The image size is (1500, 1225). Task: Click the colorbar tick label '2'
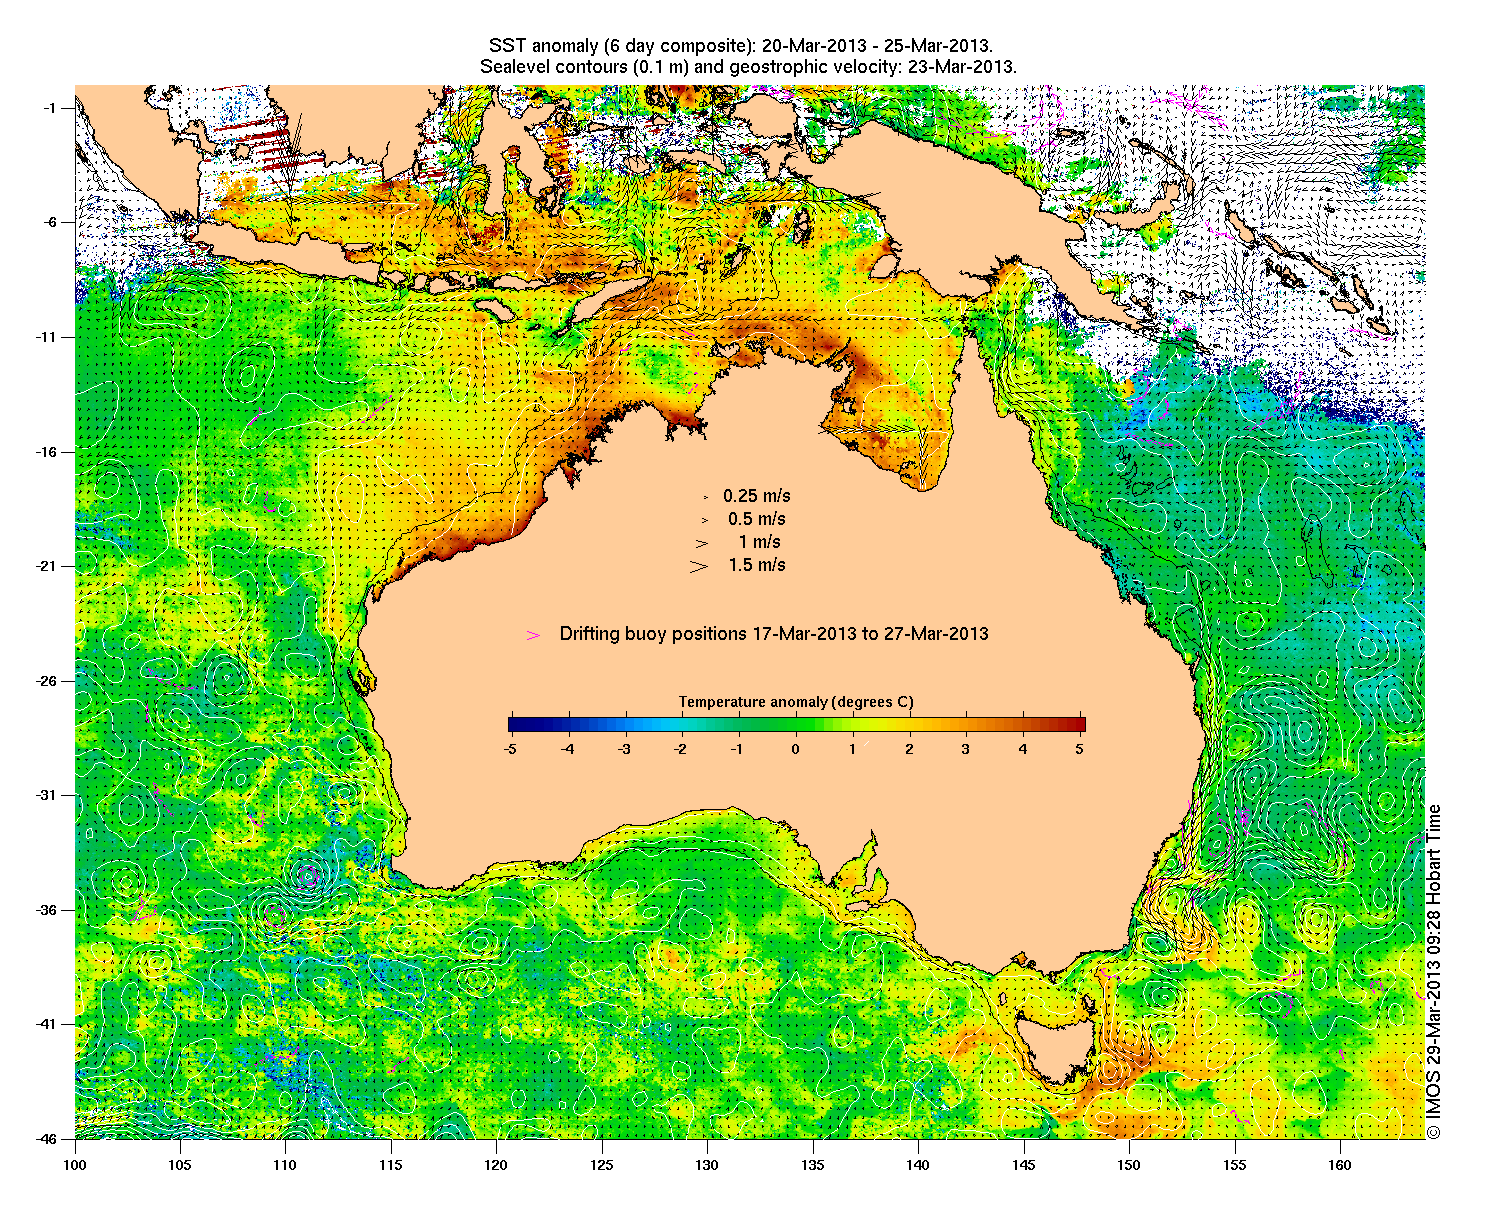[x=909, y=748]
